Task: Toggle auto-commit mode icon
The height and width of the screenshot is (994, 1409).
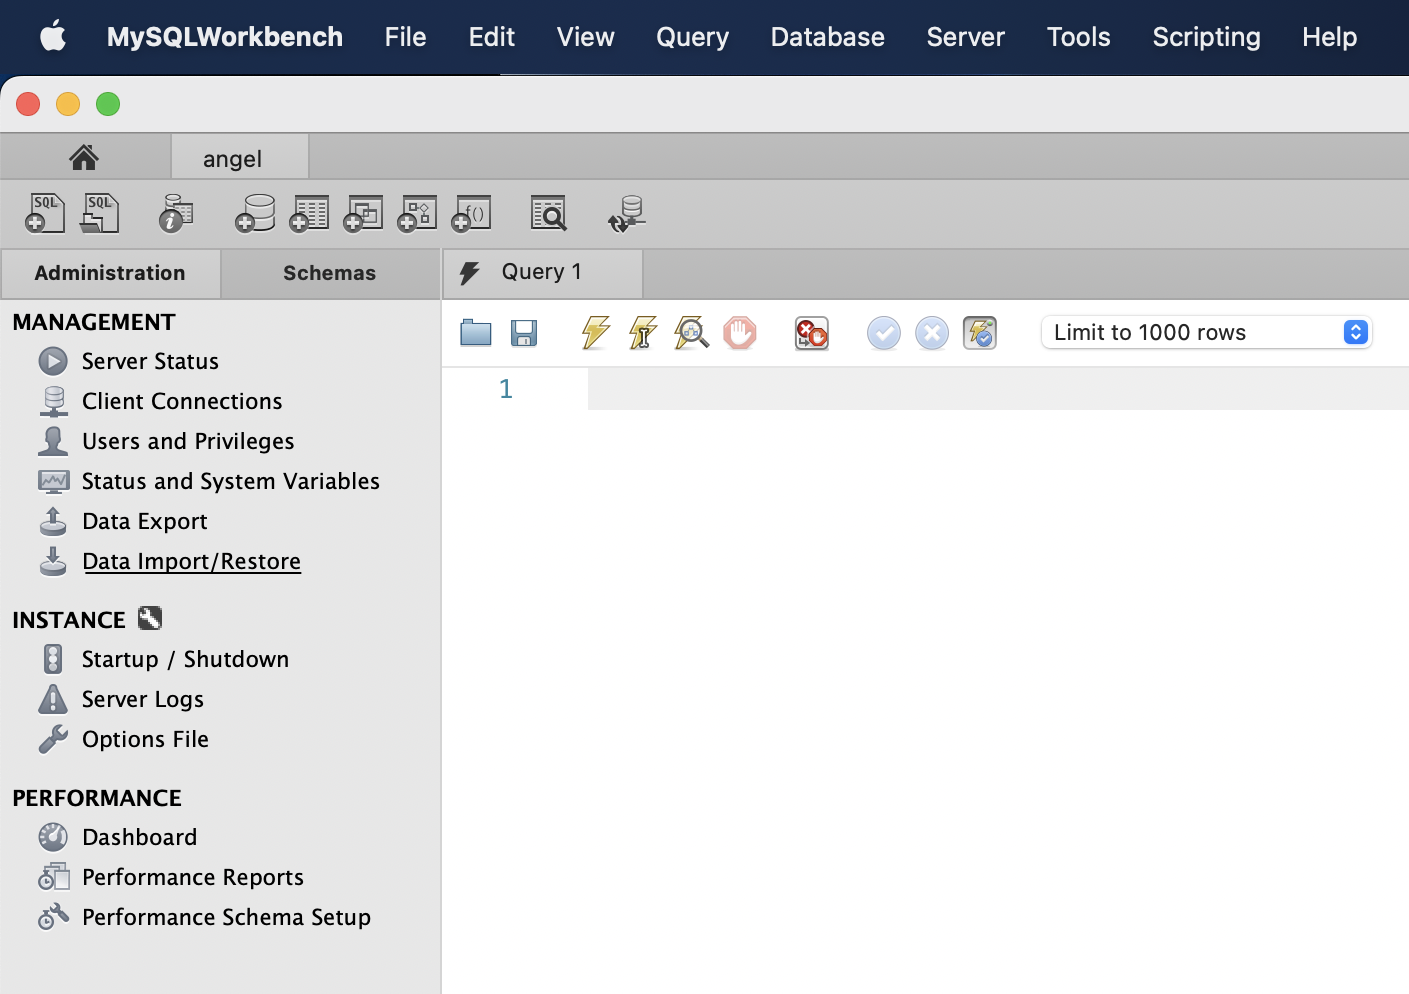Action: coord(980,333)
